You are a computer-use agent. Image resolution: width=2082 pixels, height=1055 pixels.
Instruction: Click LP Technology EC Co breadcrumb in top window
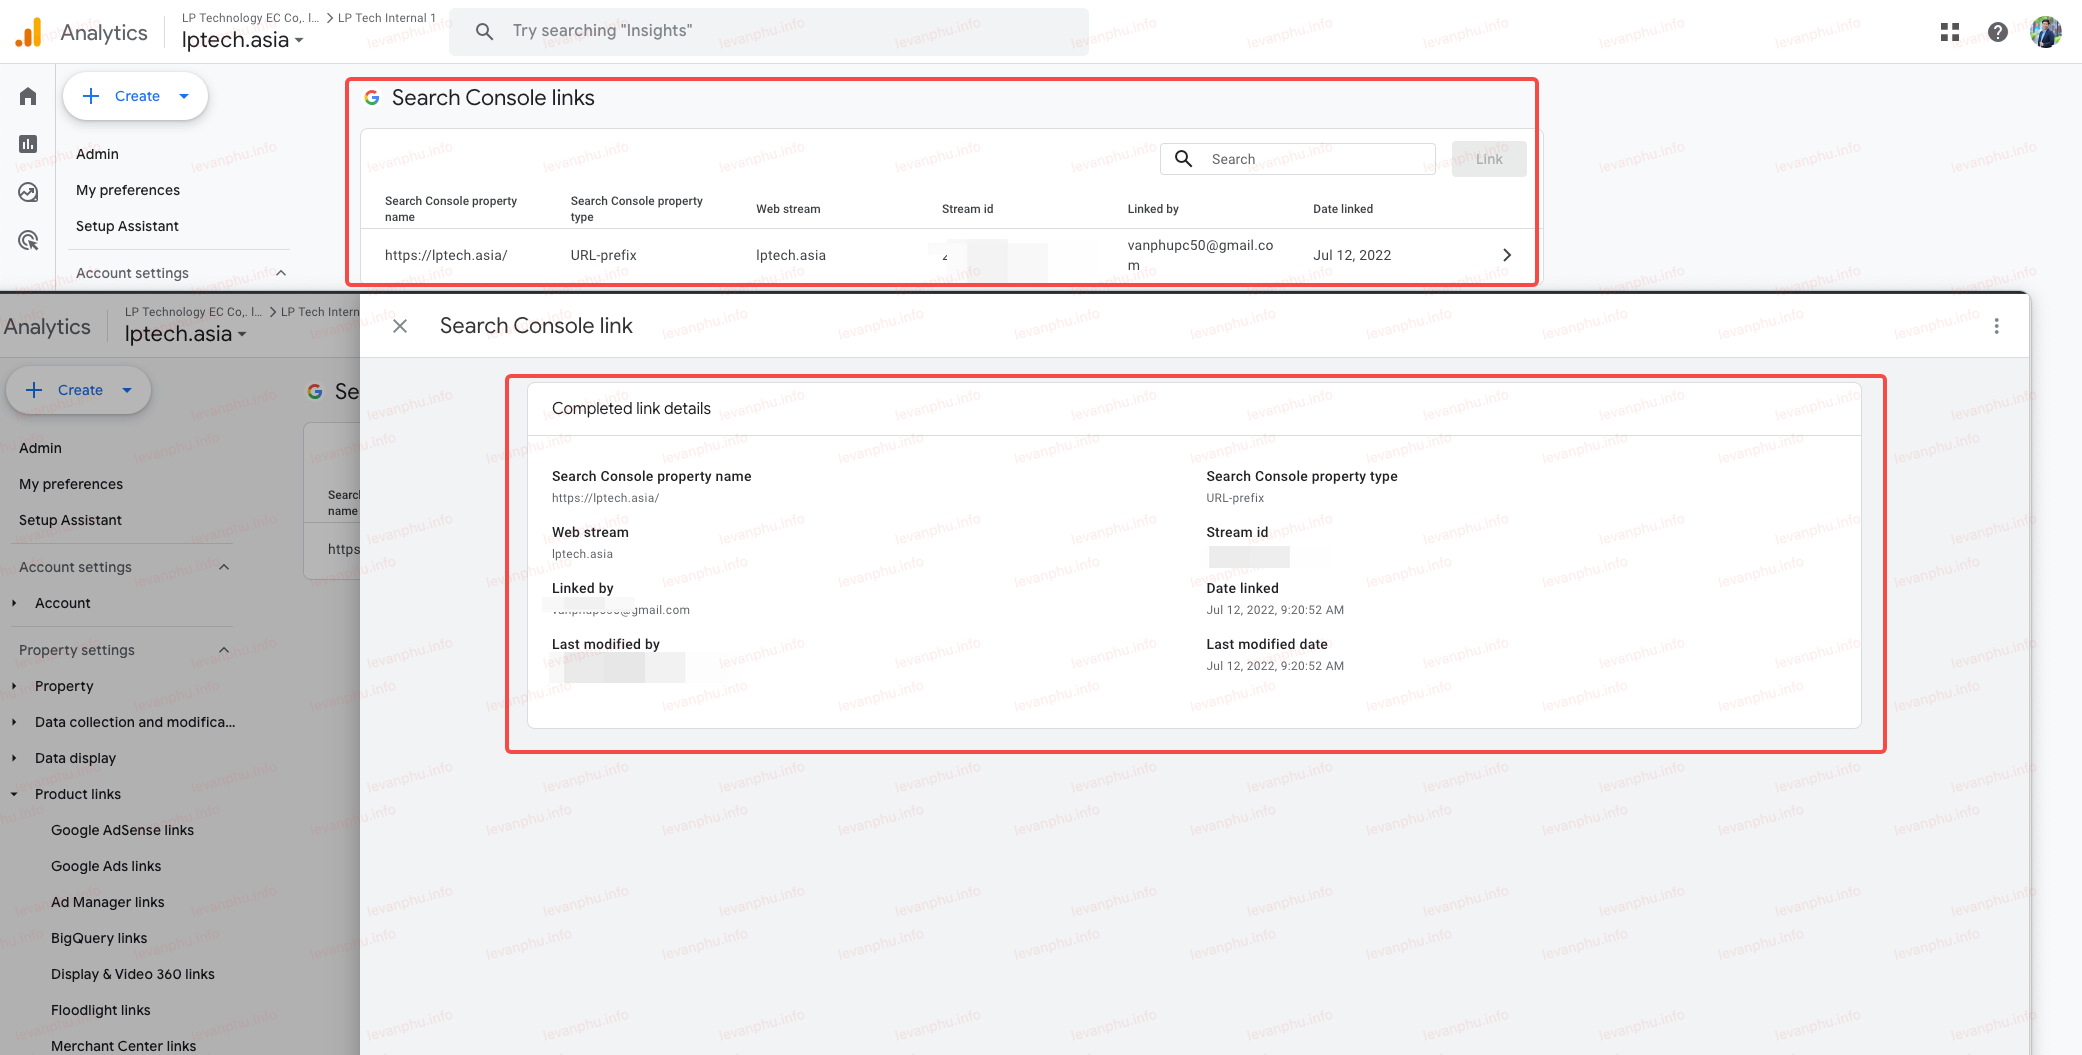250,18
